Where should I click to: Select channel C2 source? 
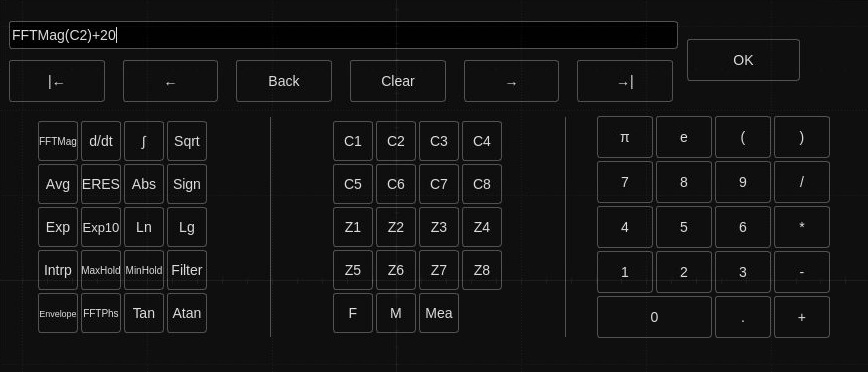pyautogui.click(x=396, y=141)
